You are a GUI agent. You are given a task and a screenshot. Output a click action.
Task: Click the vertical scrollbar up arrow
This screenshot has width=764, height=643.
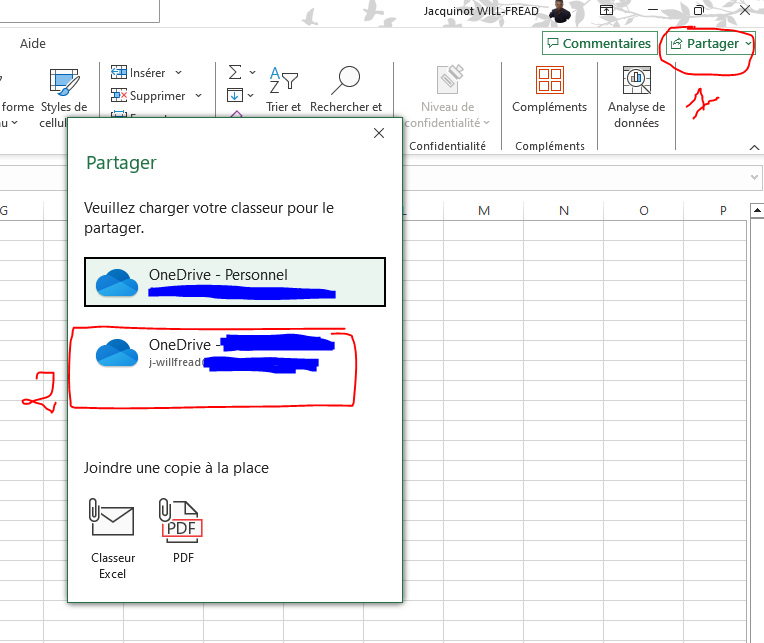757,210
